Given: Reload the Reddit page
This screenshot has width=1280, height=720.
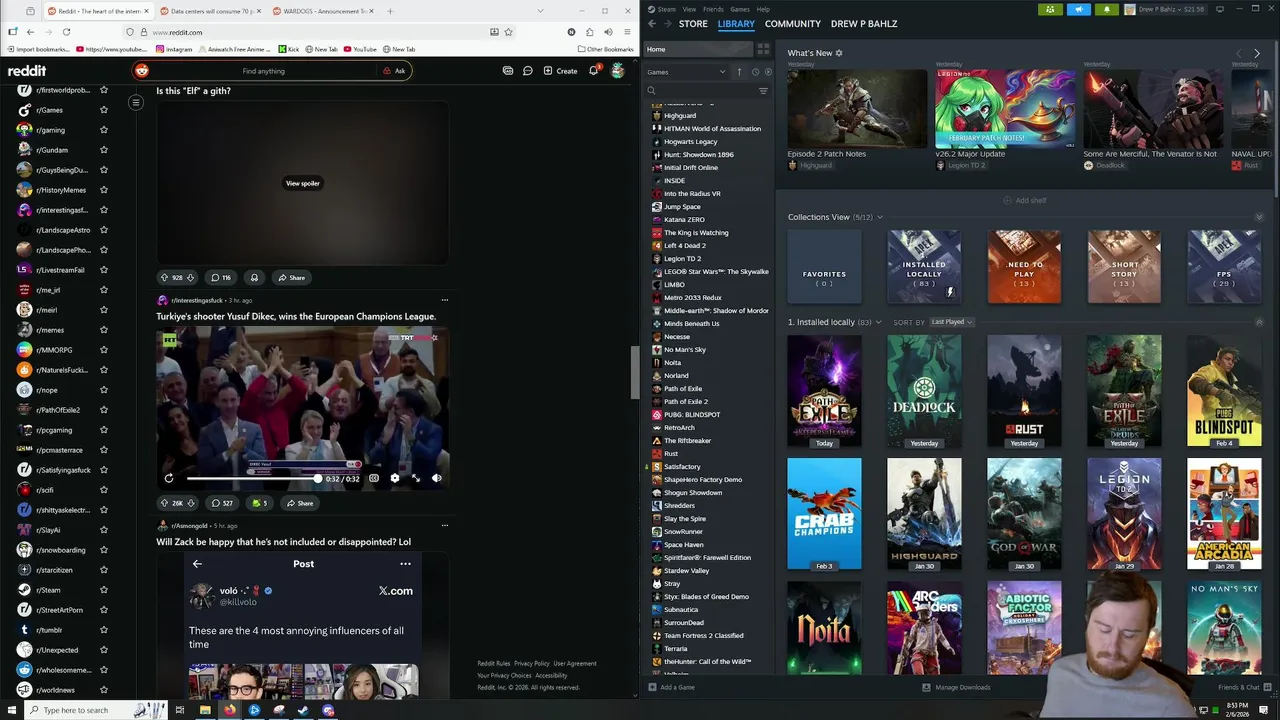Looking at the screenshot, I should click(66, 32).
